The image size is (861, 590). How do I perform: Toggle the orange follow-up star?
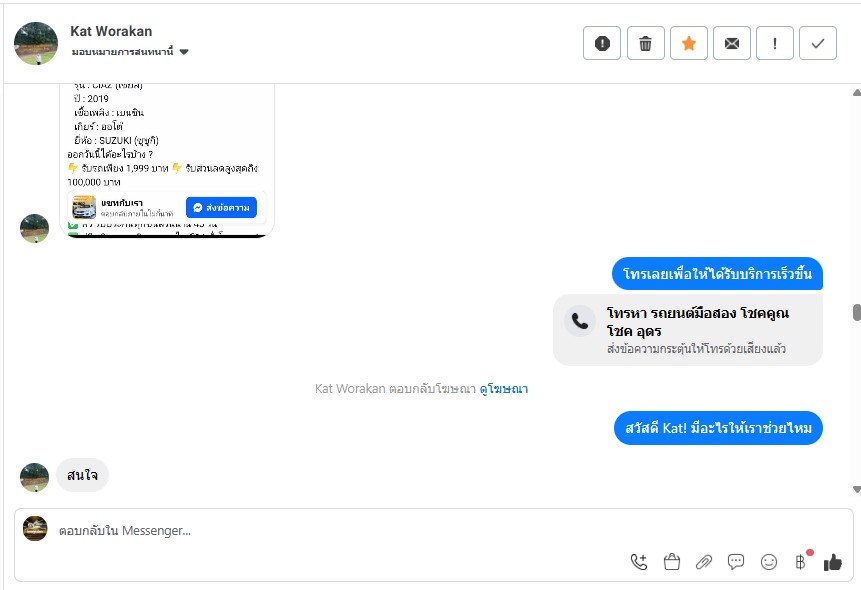click(689, 43)
